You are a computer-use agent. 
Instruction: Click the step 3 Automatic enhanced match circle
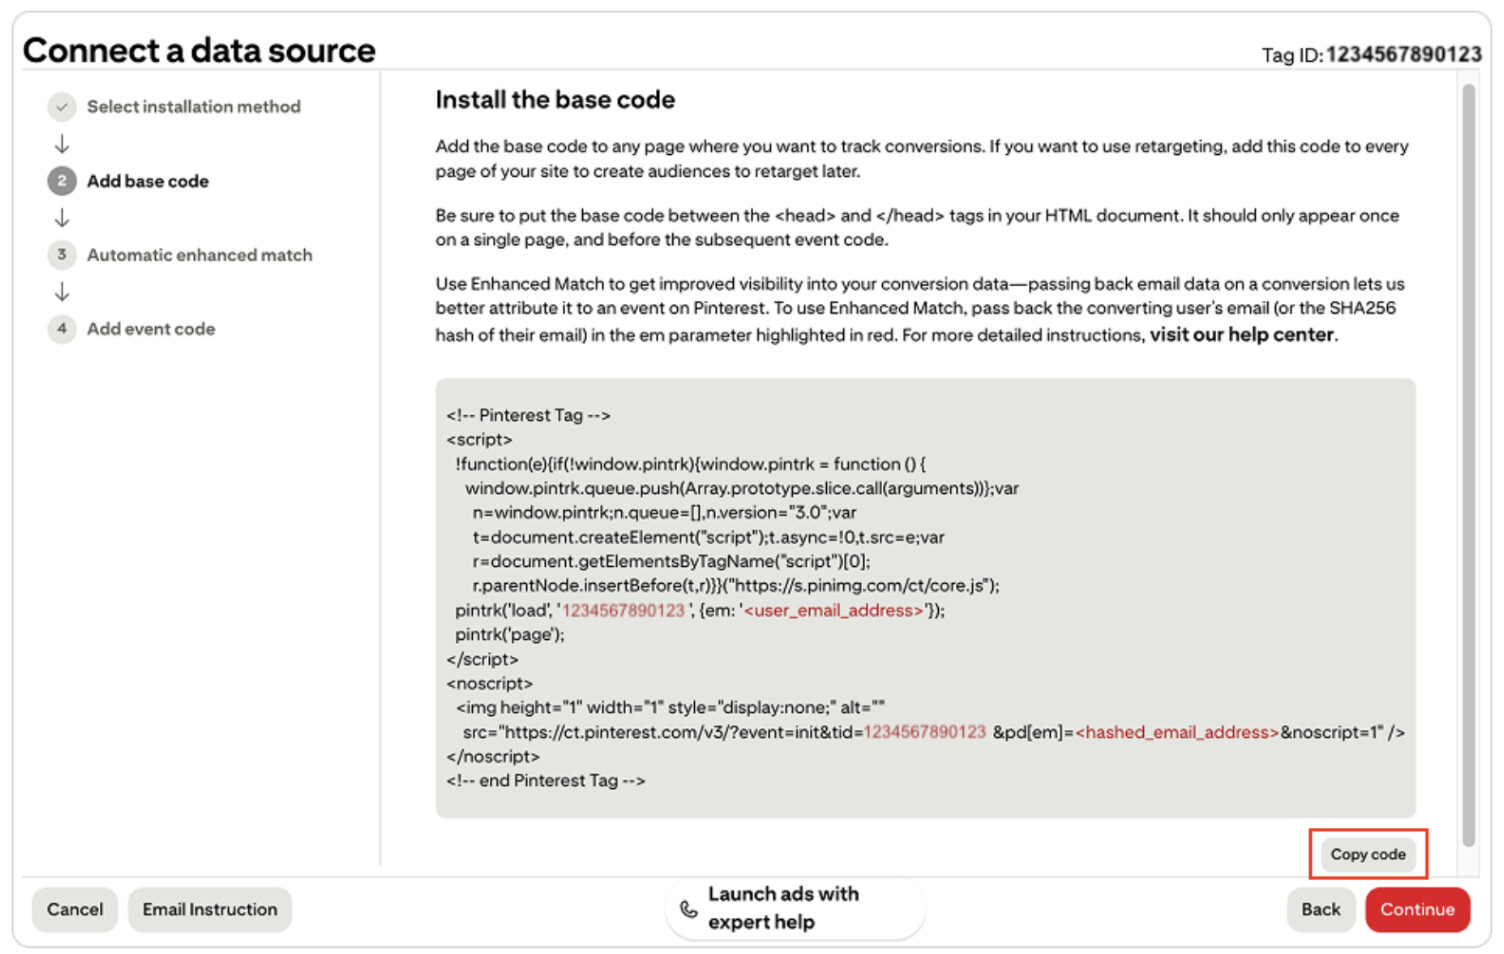(62, 255)
